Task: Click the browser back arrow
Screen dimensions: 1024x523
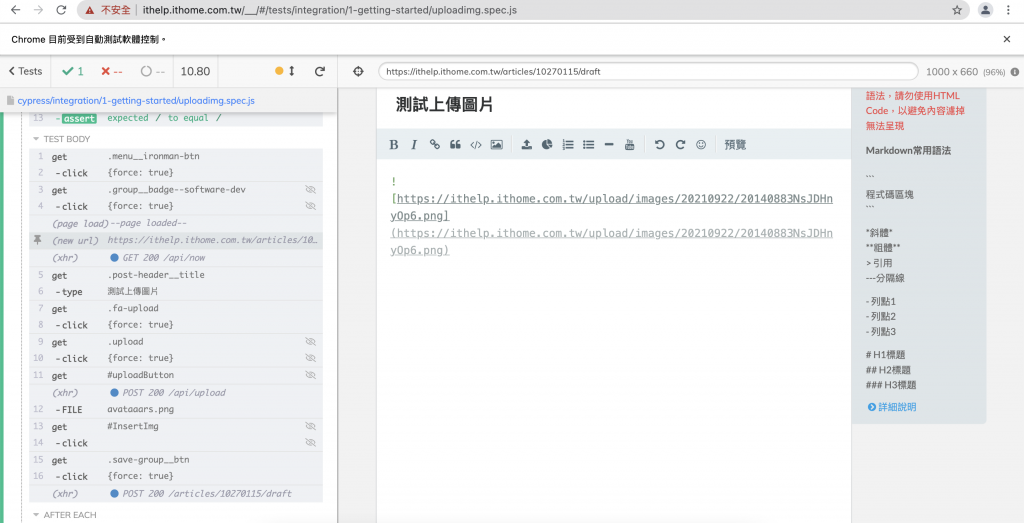Action: pos(16,10)
